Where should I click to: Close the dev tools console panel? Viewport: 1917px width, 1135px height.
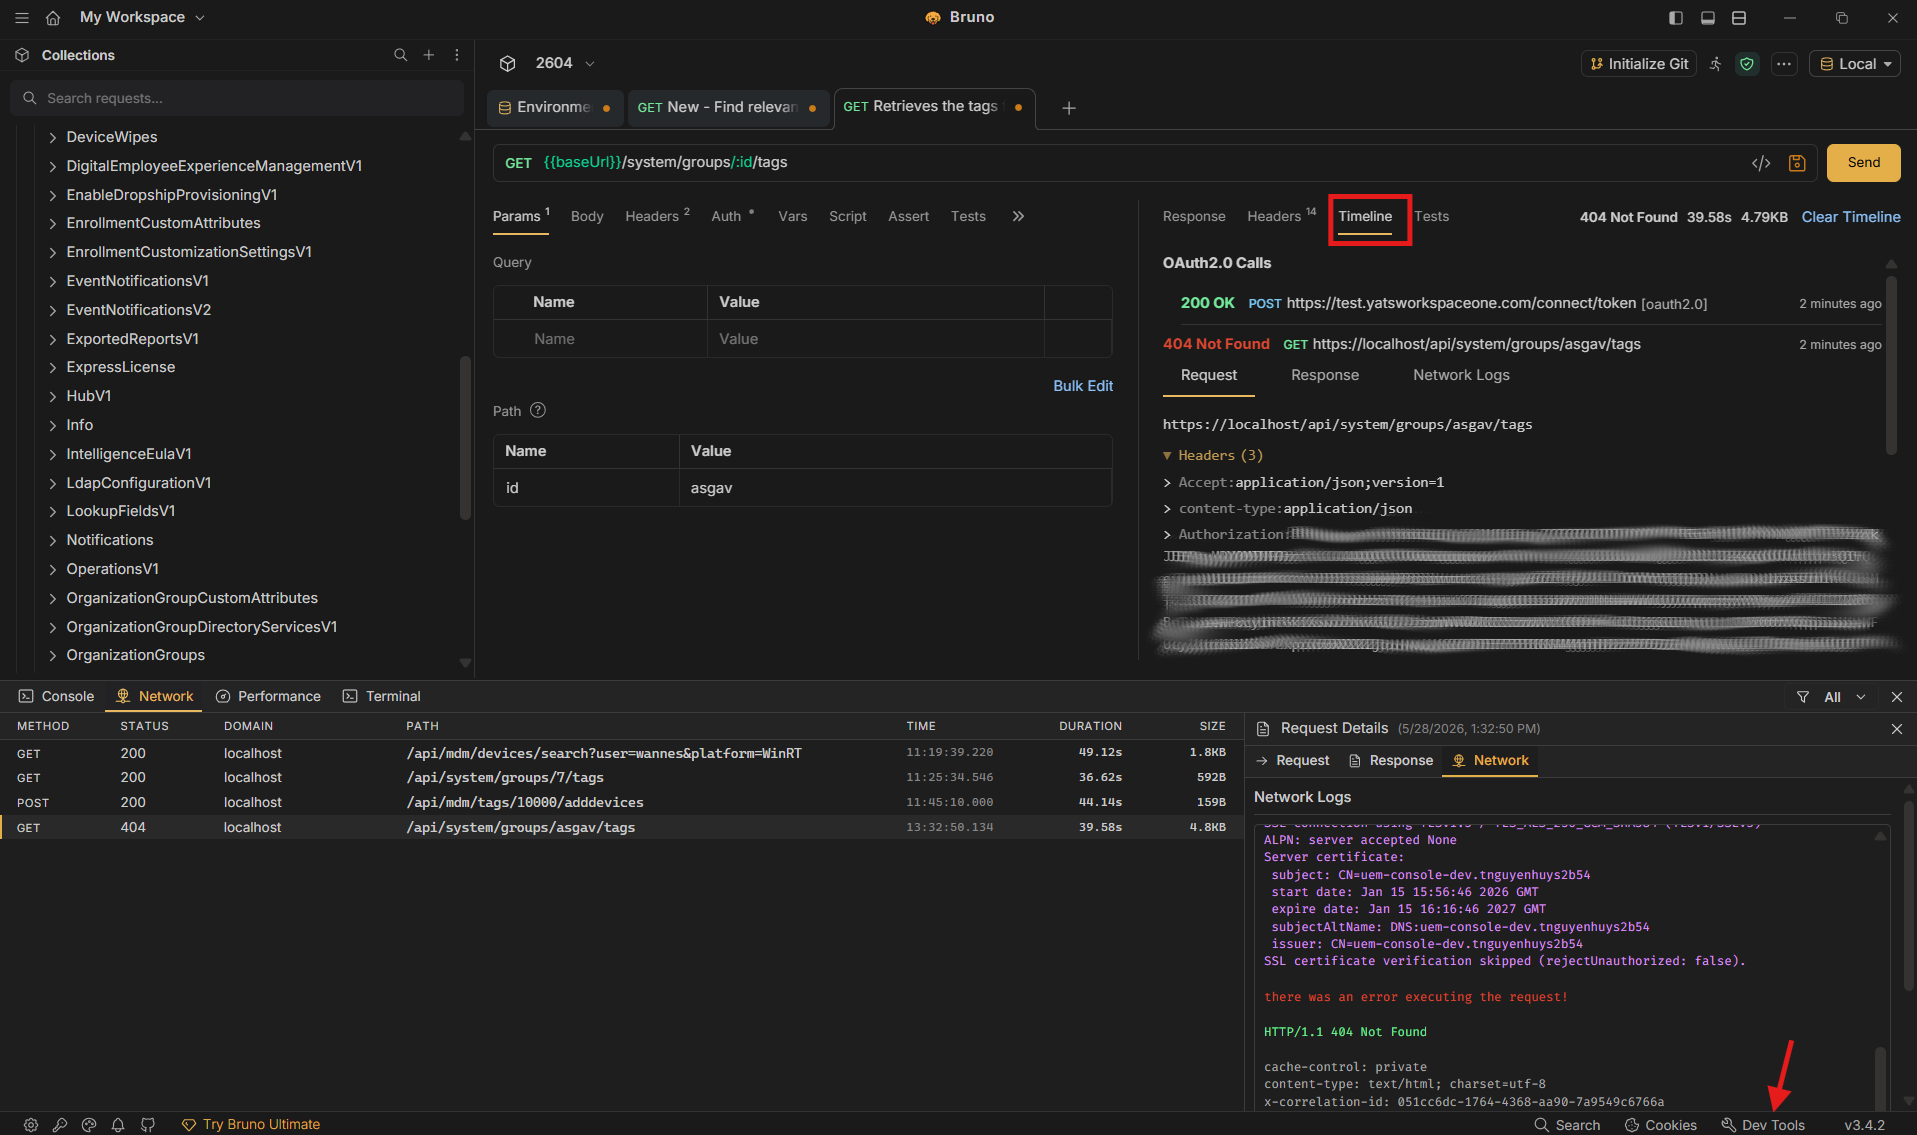point(1897,697)
